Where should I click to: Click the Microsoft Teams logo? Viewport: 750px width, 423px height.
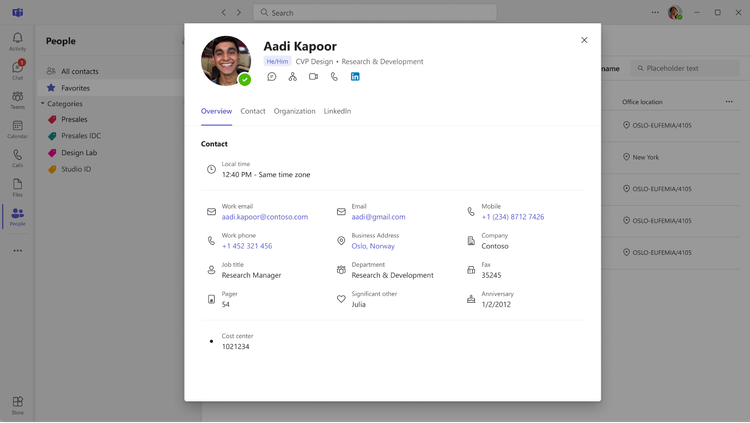click(x=18, y=12)
